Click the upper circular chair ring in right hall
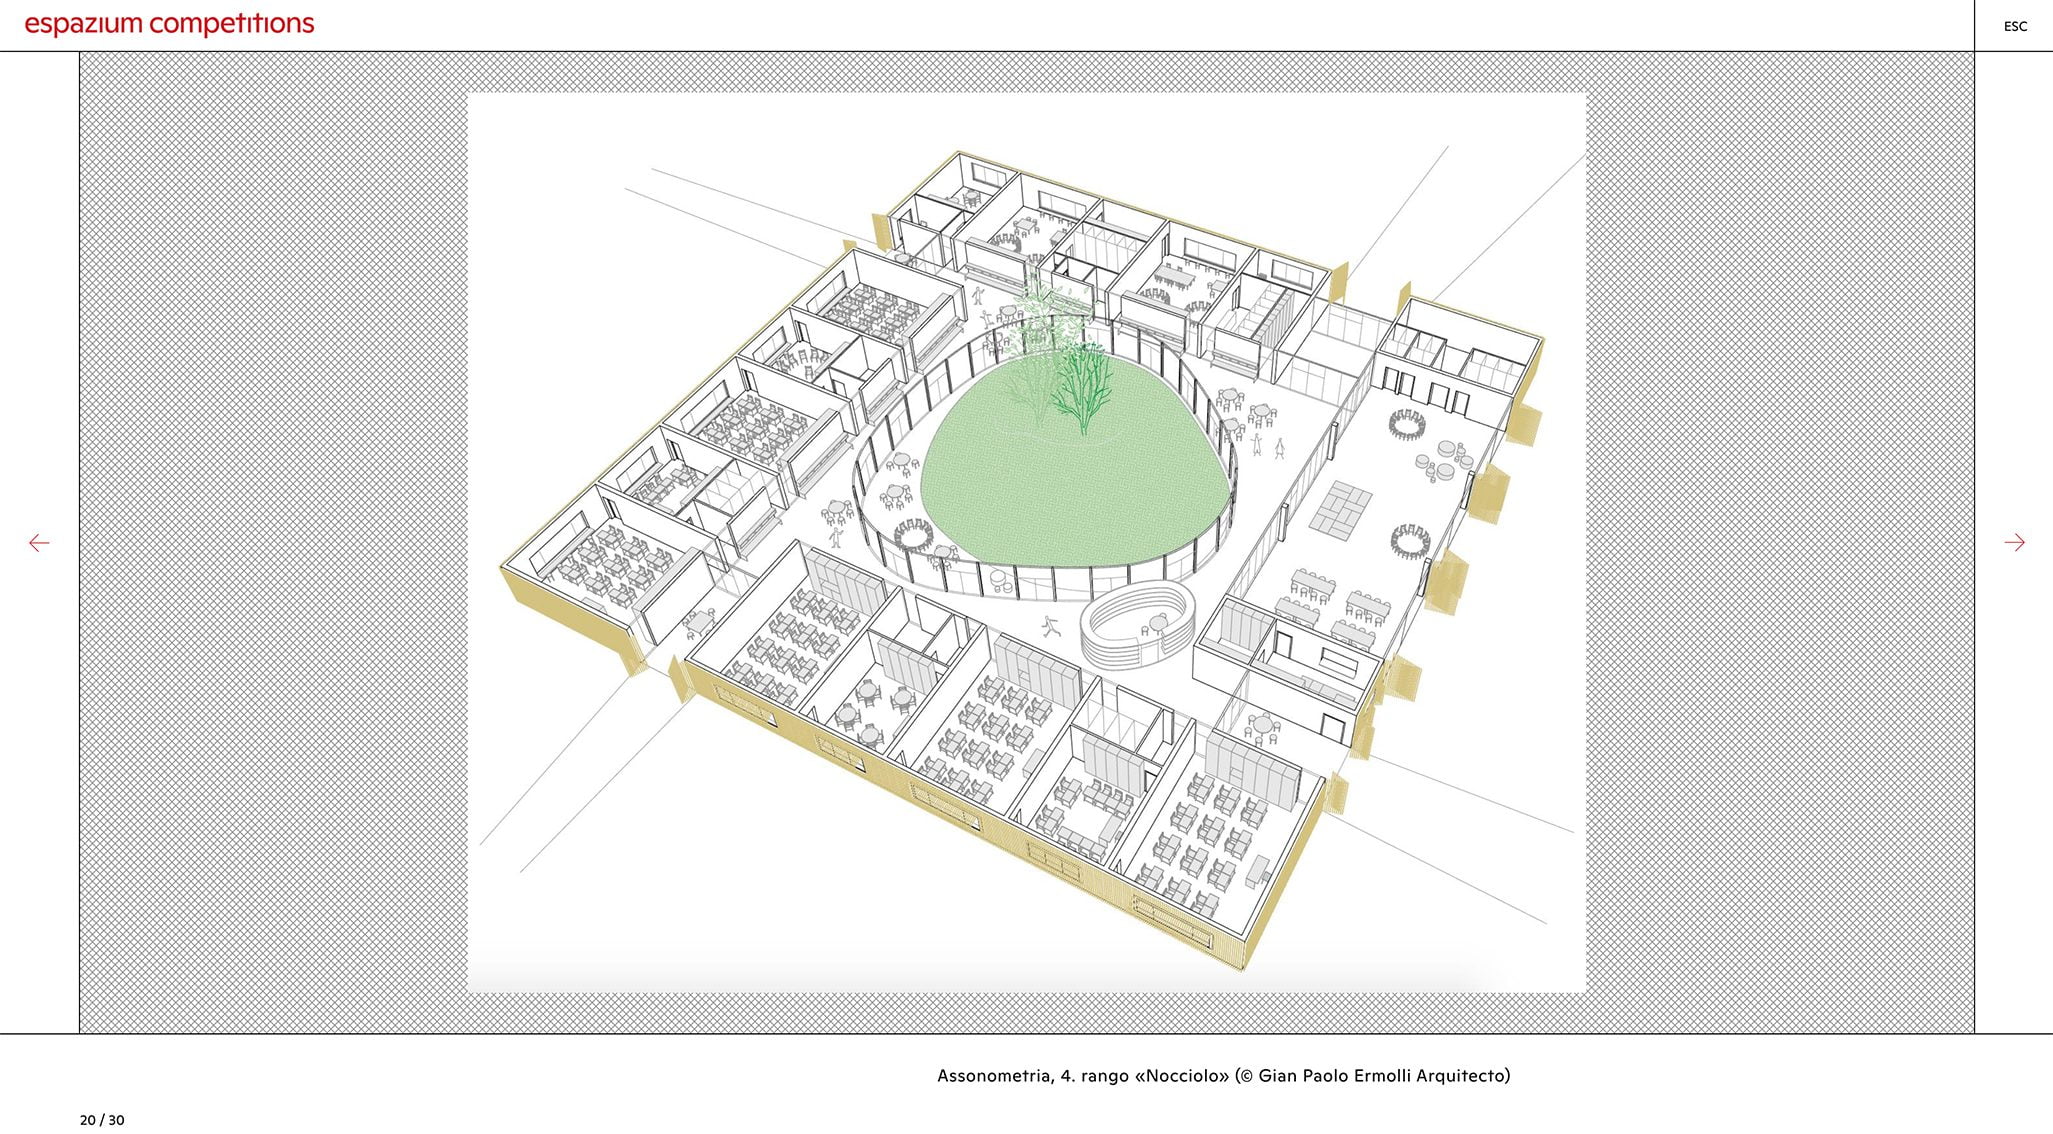Viewport: 2053px width, 1134px height. pyautogui.click(x=1408, y=423)
